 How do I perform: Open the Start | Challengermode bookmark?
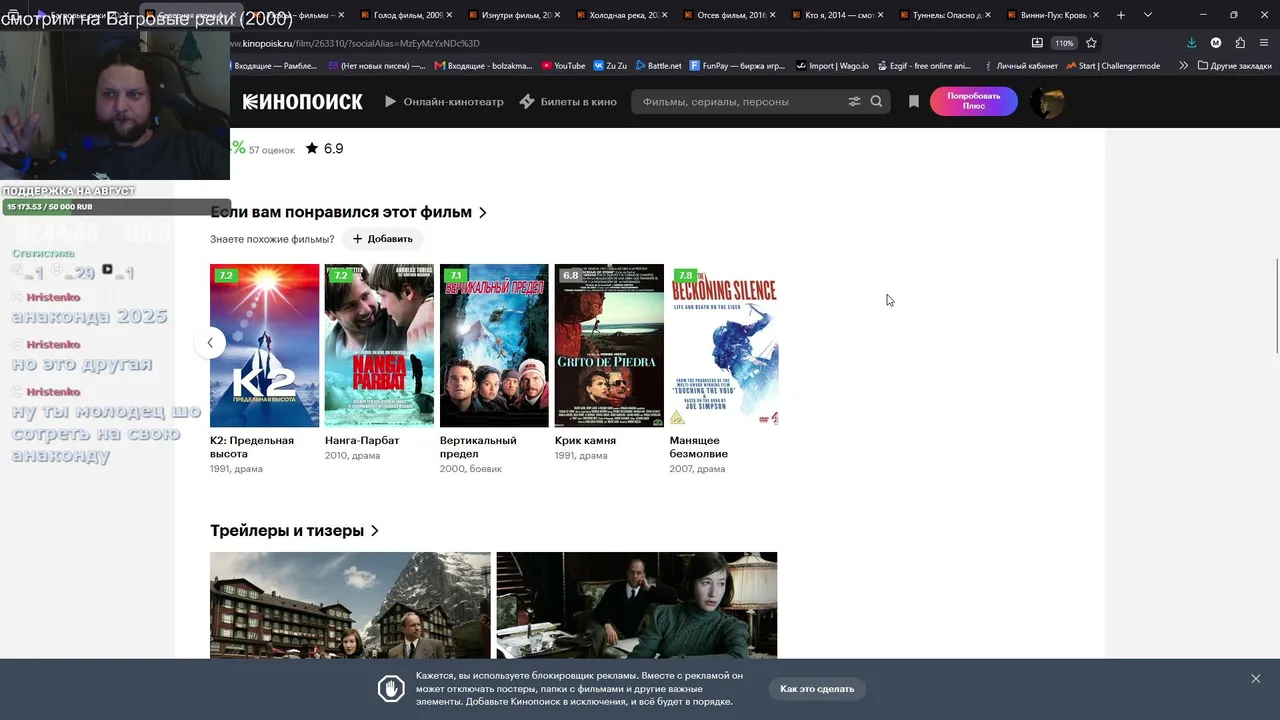coord(1112,66)
